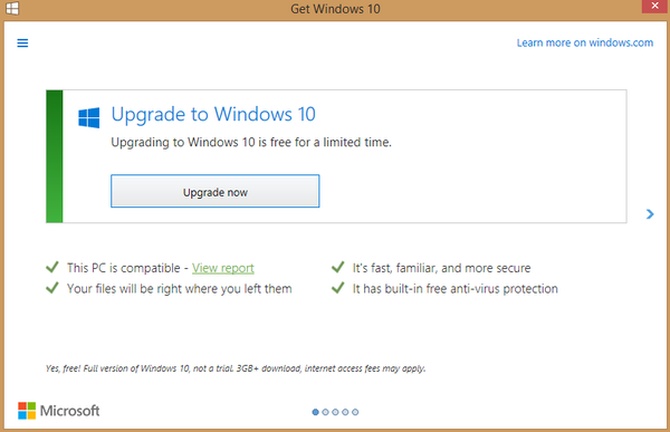
Task: Jump to the last page indicator dot
Action: [356, 411]
